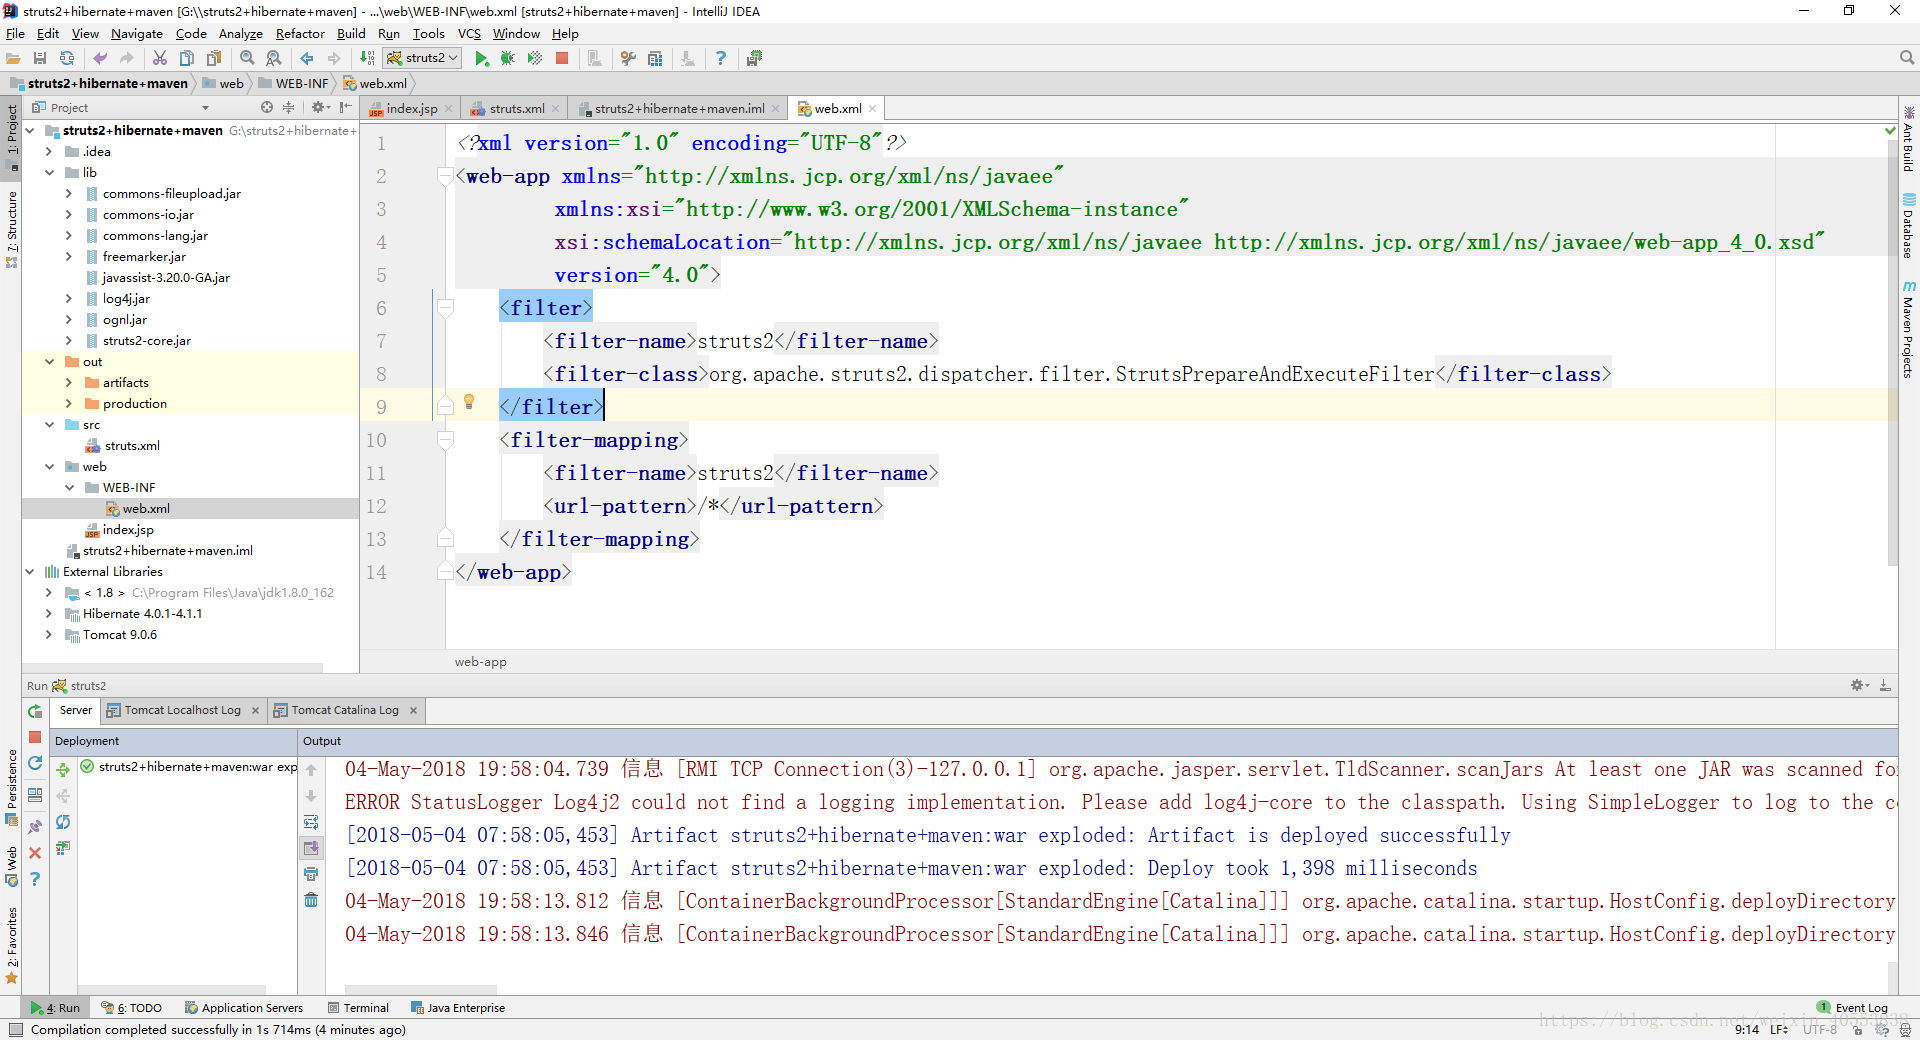Toggle the Ant Build side panel
The height and width of the screenshot is (1040, 1920).
(1908, 139)
